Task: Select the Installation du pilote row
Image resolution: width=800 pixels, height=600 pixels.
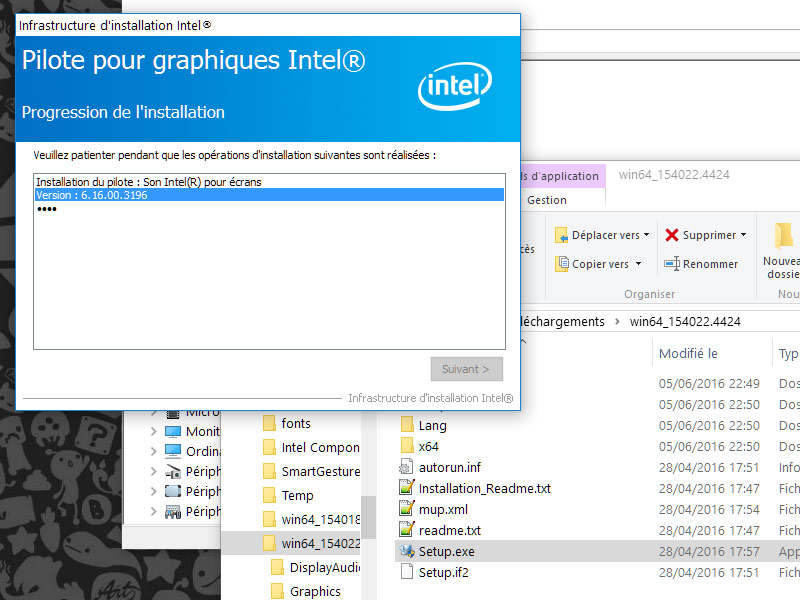Action: point(269,182)
